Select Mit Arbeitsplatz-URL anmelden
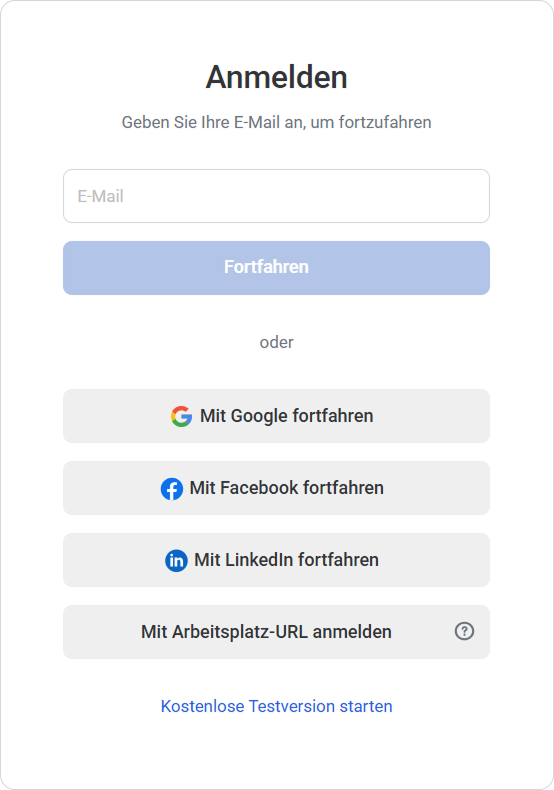This screenshot has width=554, height=790. pyautogui.click(x=276, y=632)
